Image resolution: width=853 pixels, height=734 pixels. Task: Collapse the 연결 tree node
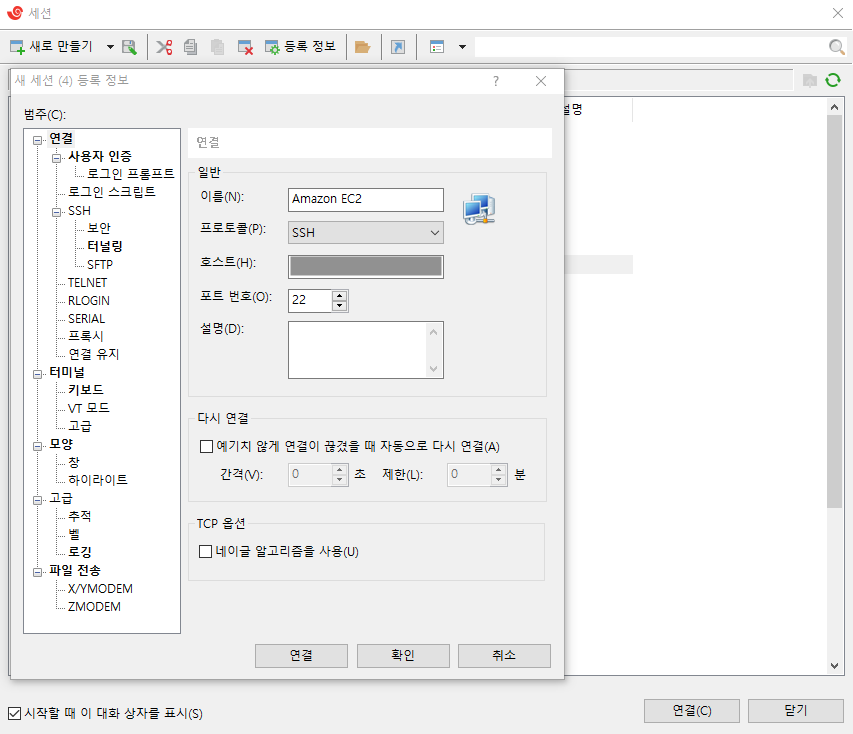[x=38, y=140]
